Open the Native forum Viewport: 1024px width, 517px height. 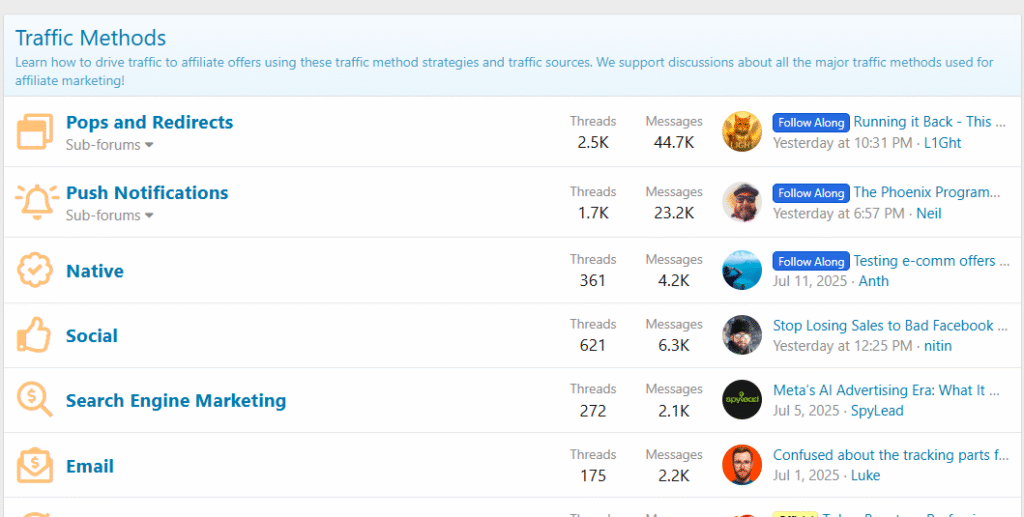tap(95, 271)
